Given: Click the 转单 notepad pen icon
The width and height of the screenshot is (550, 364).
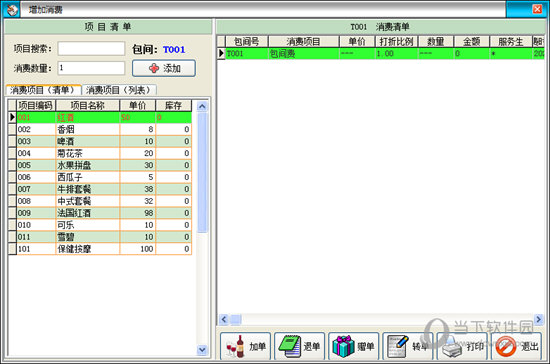Looking at the screenshot, I should click(398, 346).
